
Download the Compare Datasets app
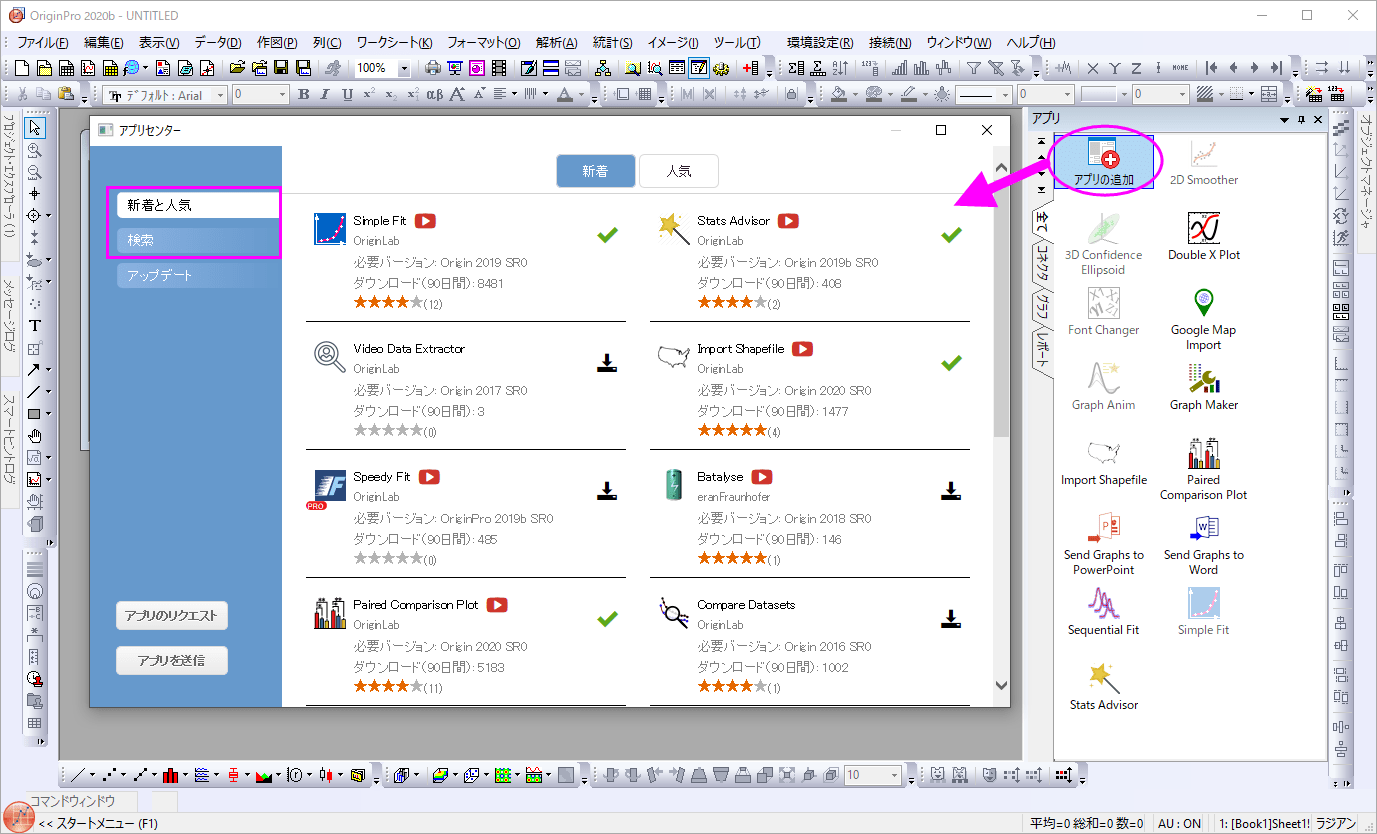point(951,618)
